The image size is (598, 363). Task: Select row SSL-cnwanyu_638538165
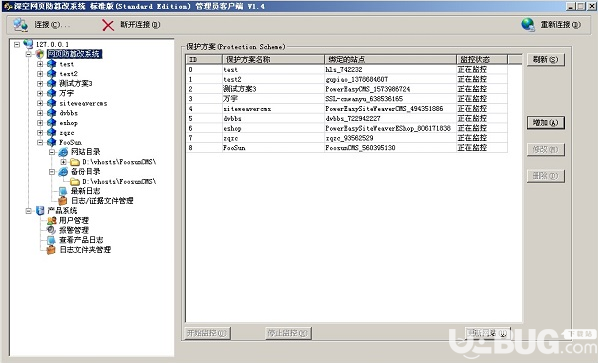(x=347, y=99)
